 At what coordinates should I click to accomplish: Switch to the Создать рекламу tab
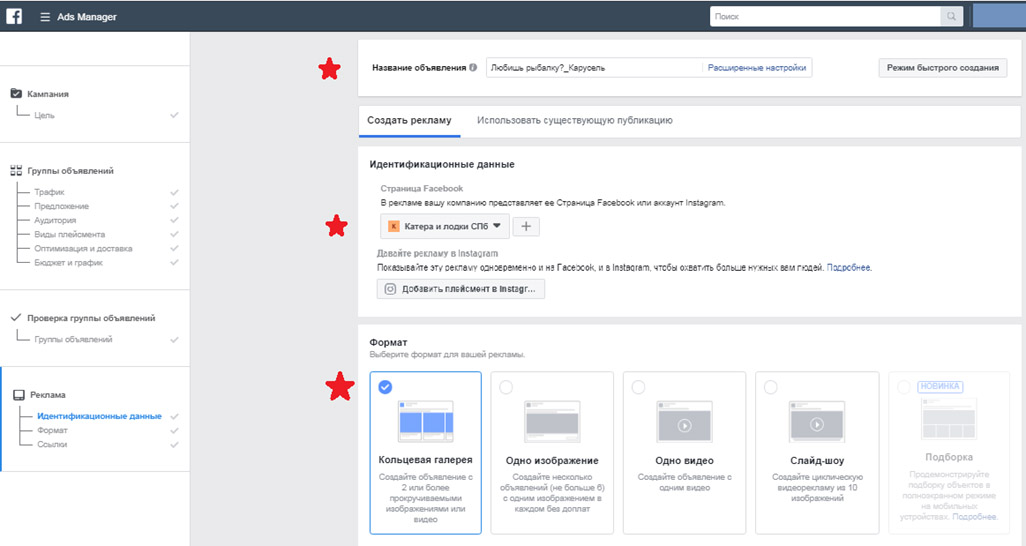tap(409, 120)
